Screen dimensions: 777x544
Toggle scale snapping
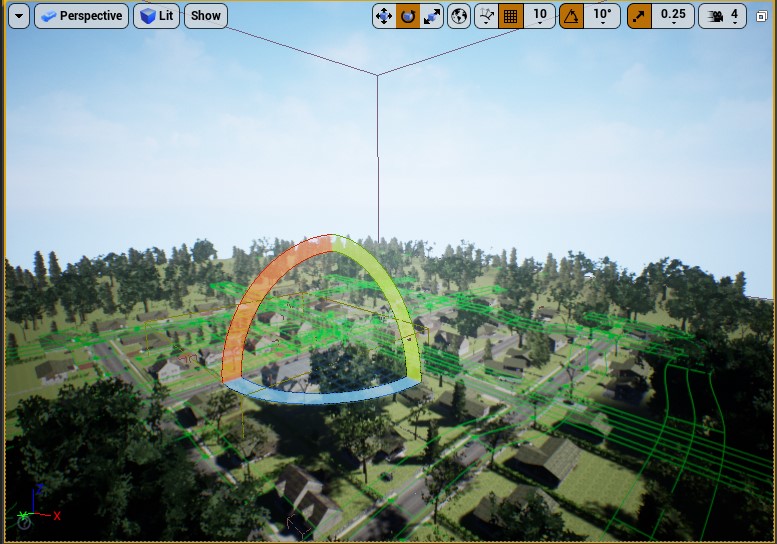click(x=639, y=16)
